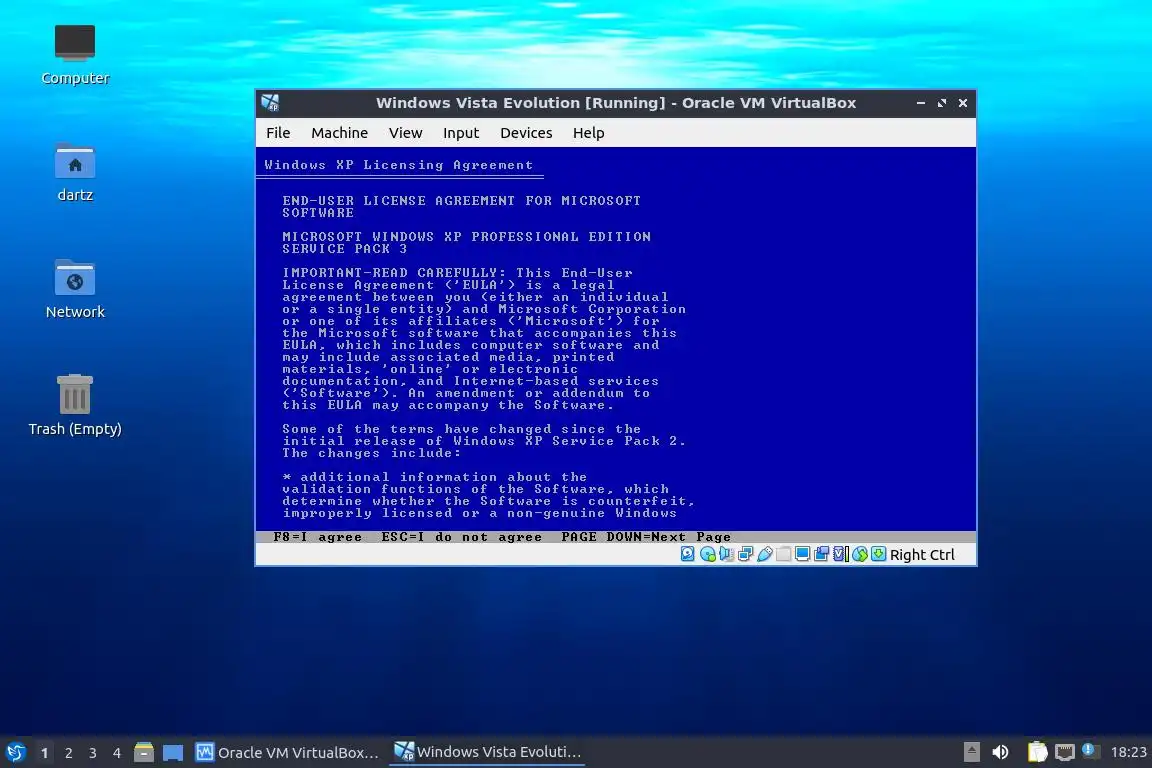Screen dimensions: 1152x768
Task: Click the recording status icon
Action: 821,554
